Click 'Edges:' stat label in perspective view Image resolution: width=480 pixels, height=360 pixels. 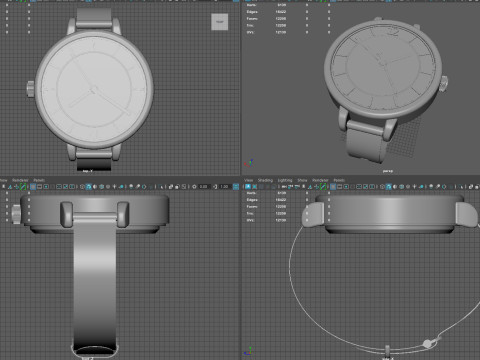[x=252, y=12]
